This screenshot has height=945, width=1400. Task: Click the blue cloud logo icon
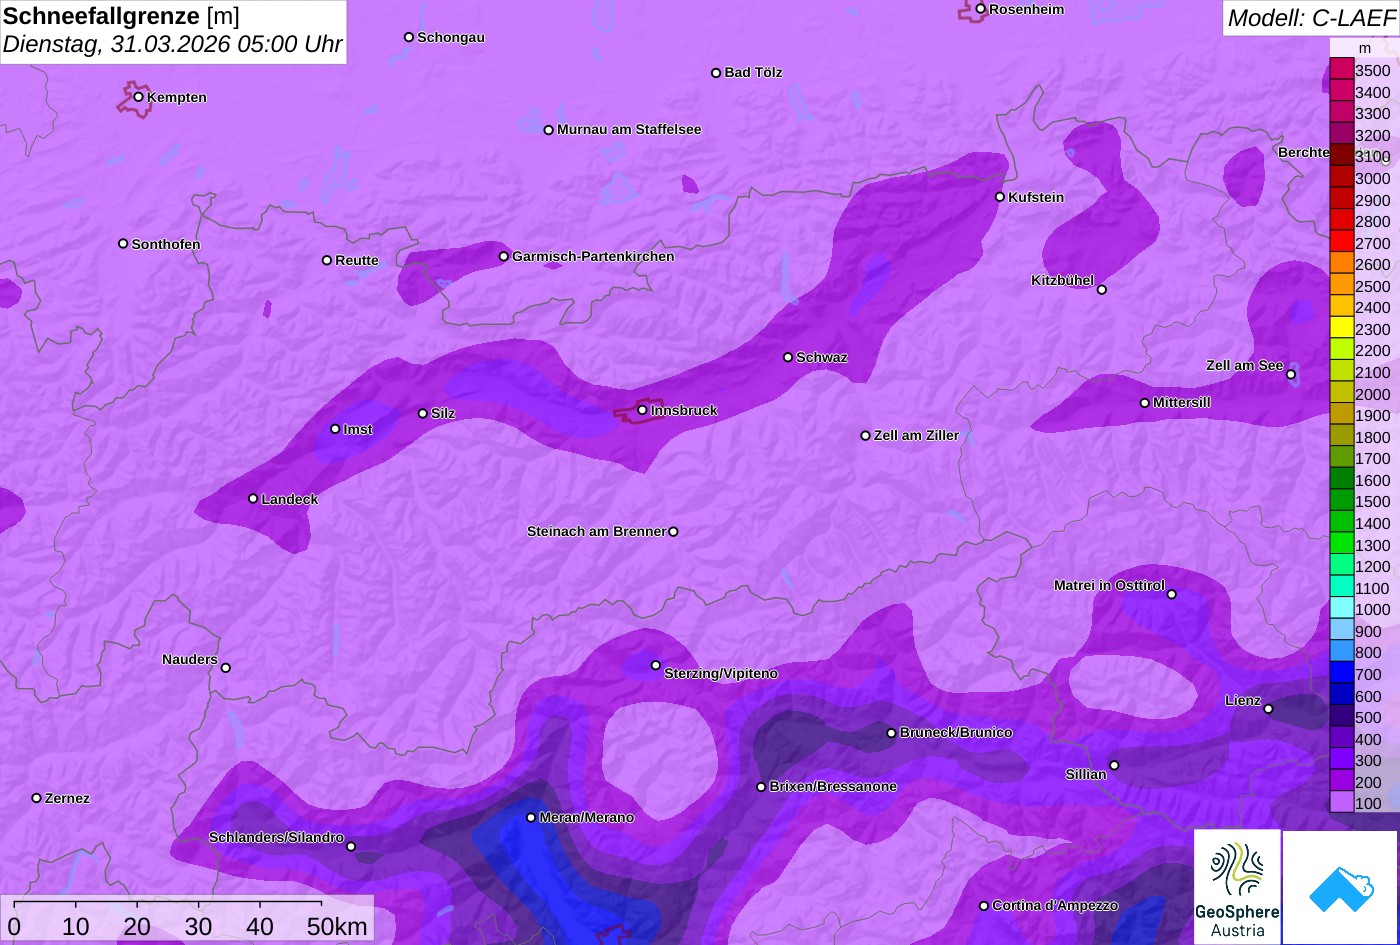[1340, 887]
